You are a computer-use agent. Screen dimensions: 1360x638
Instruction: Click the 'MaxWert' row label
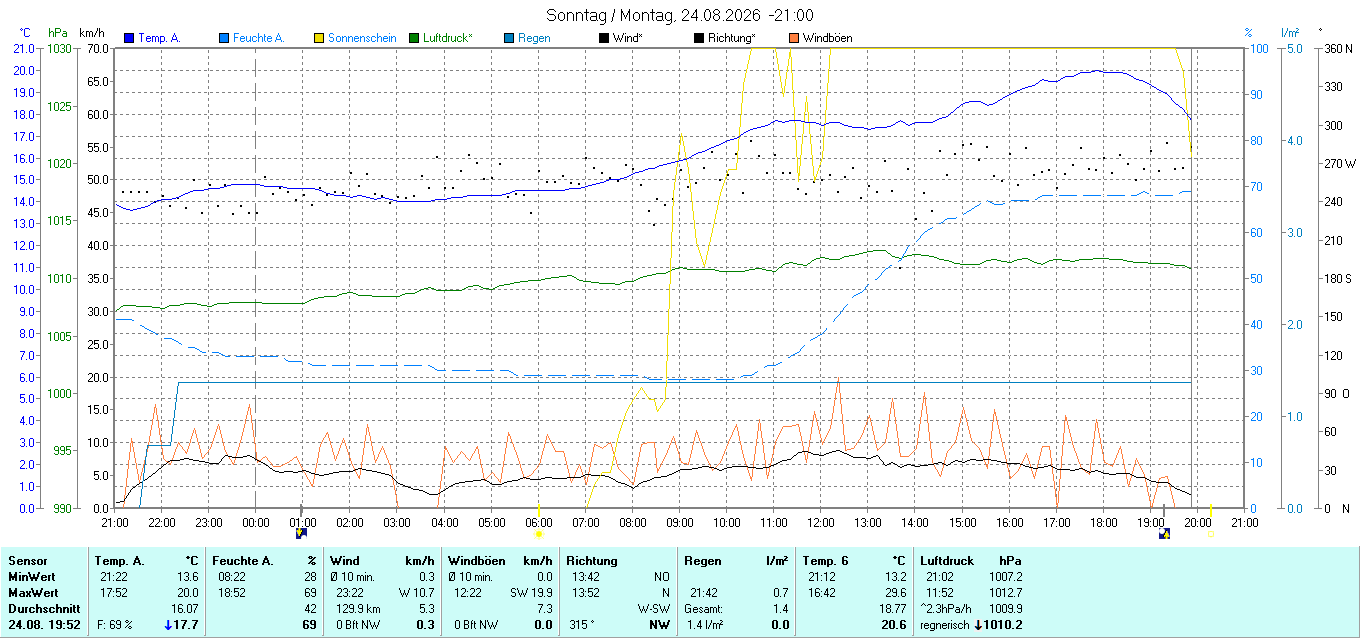(33, 593)
